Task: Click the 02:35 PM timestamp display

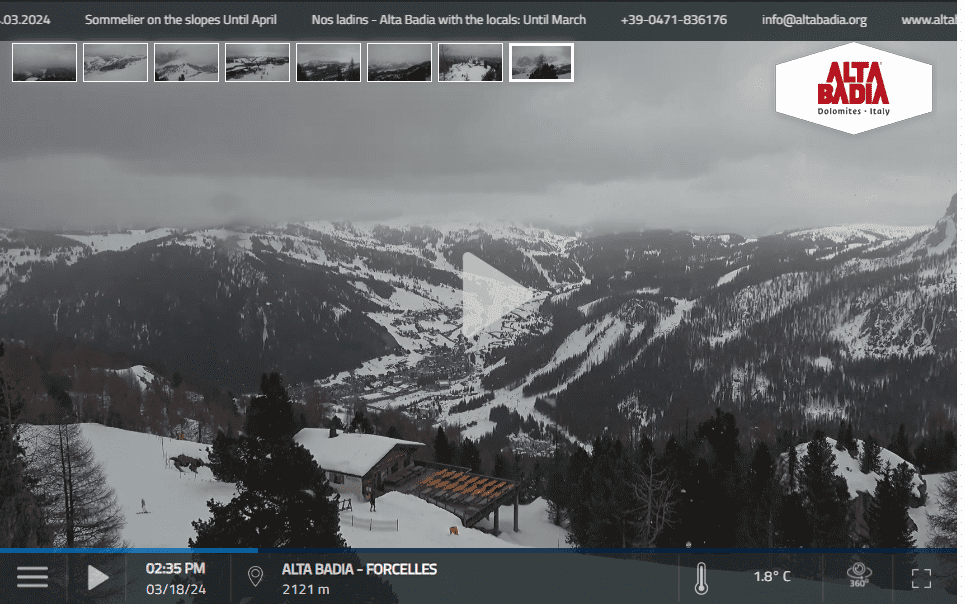Action: (175, 568)
